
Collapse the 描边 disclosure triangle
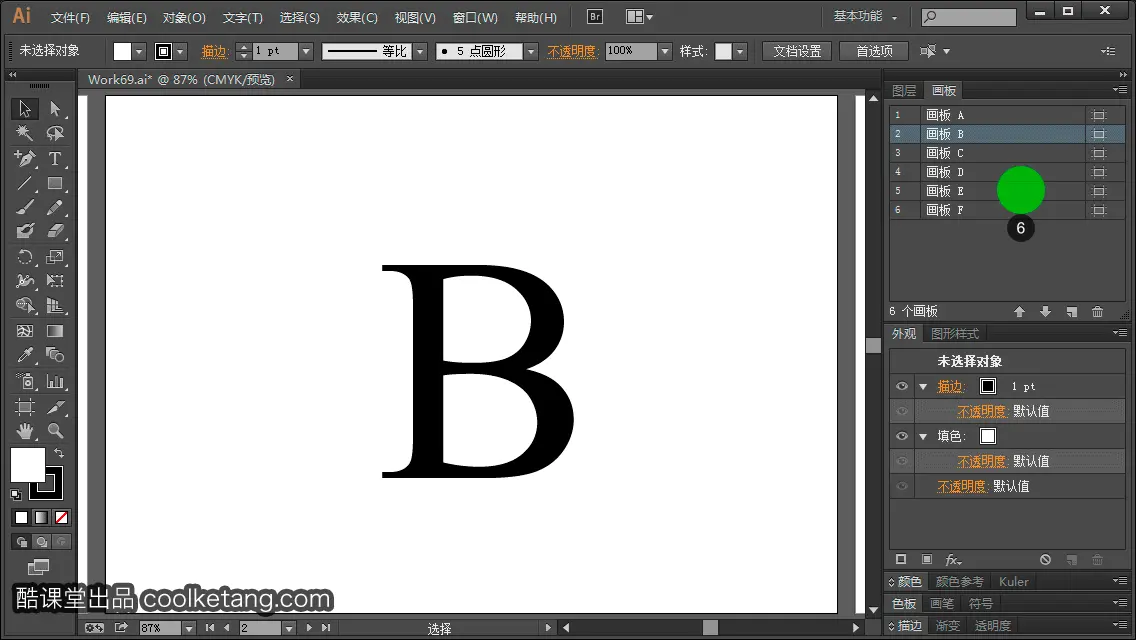point(923,387)
